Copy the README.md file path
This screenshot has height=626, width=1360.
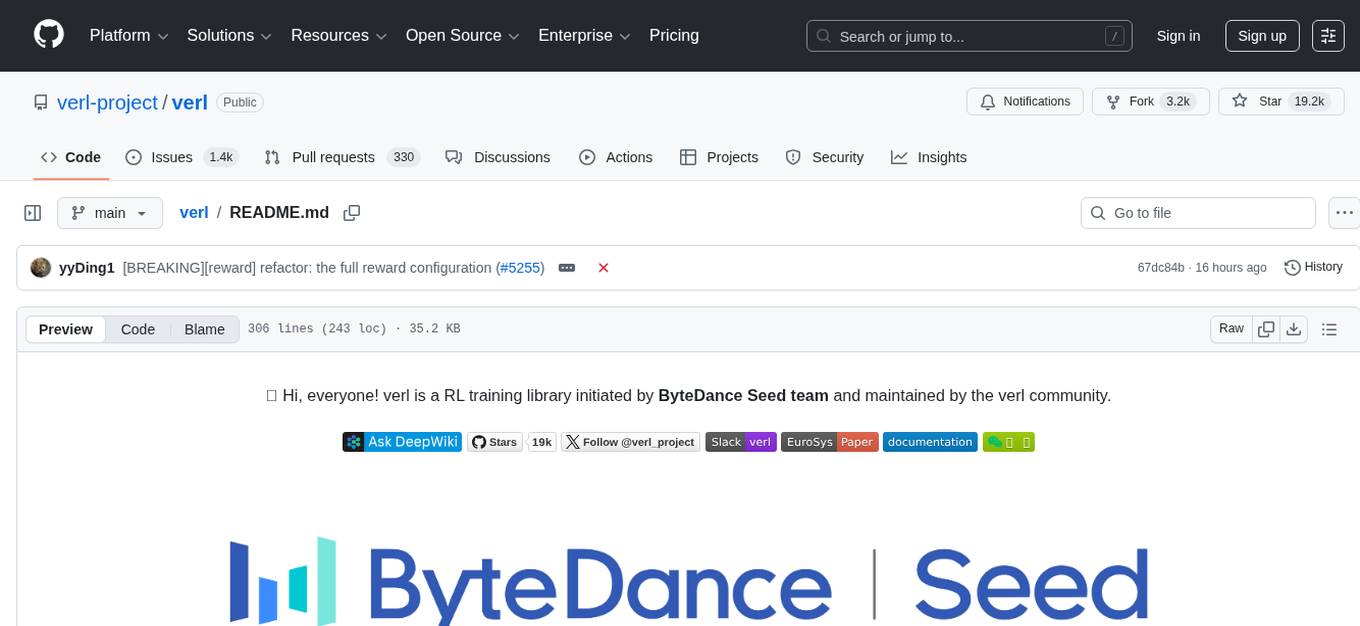[351, 213]
